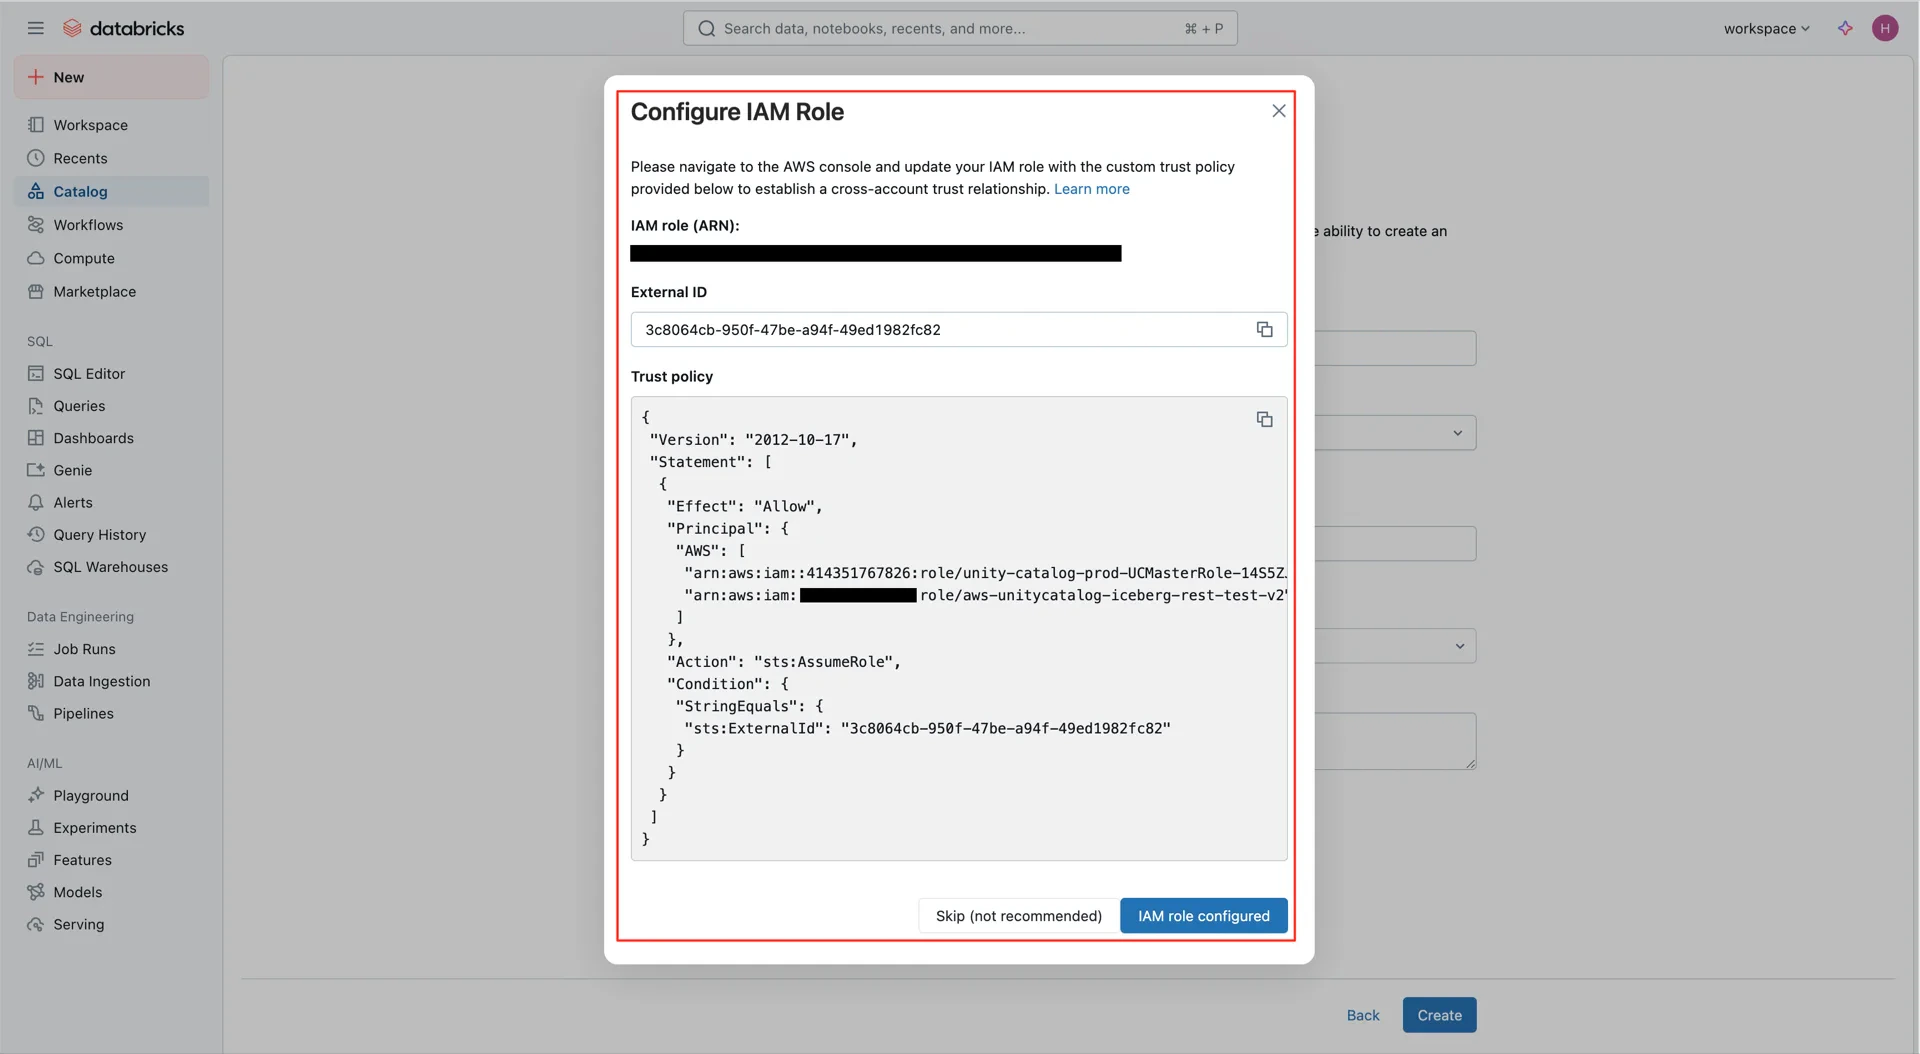Click the Genie icon

[x=36, y=470]
